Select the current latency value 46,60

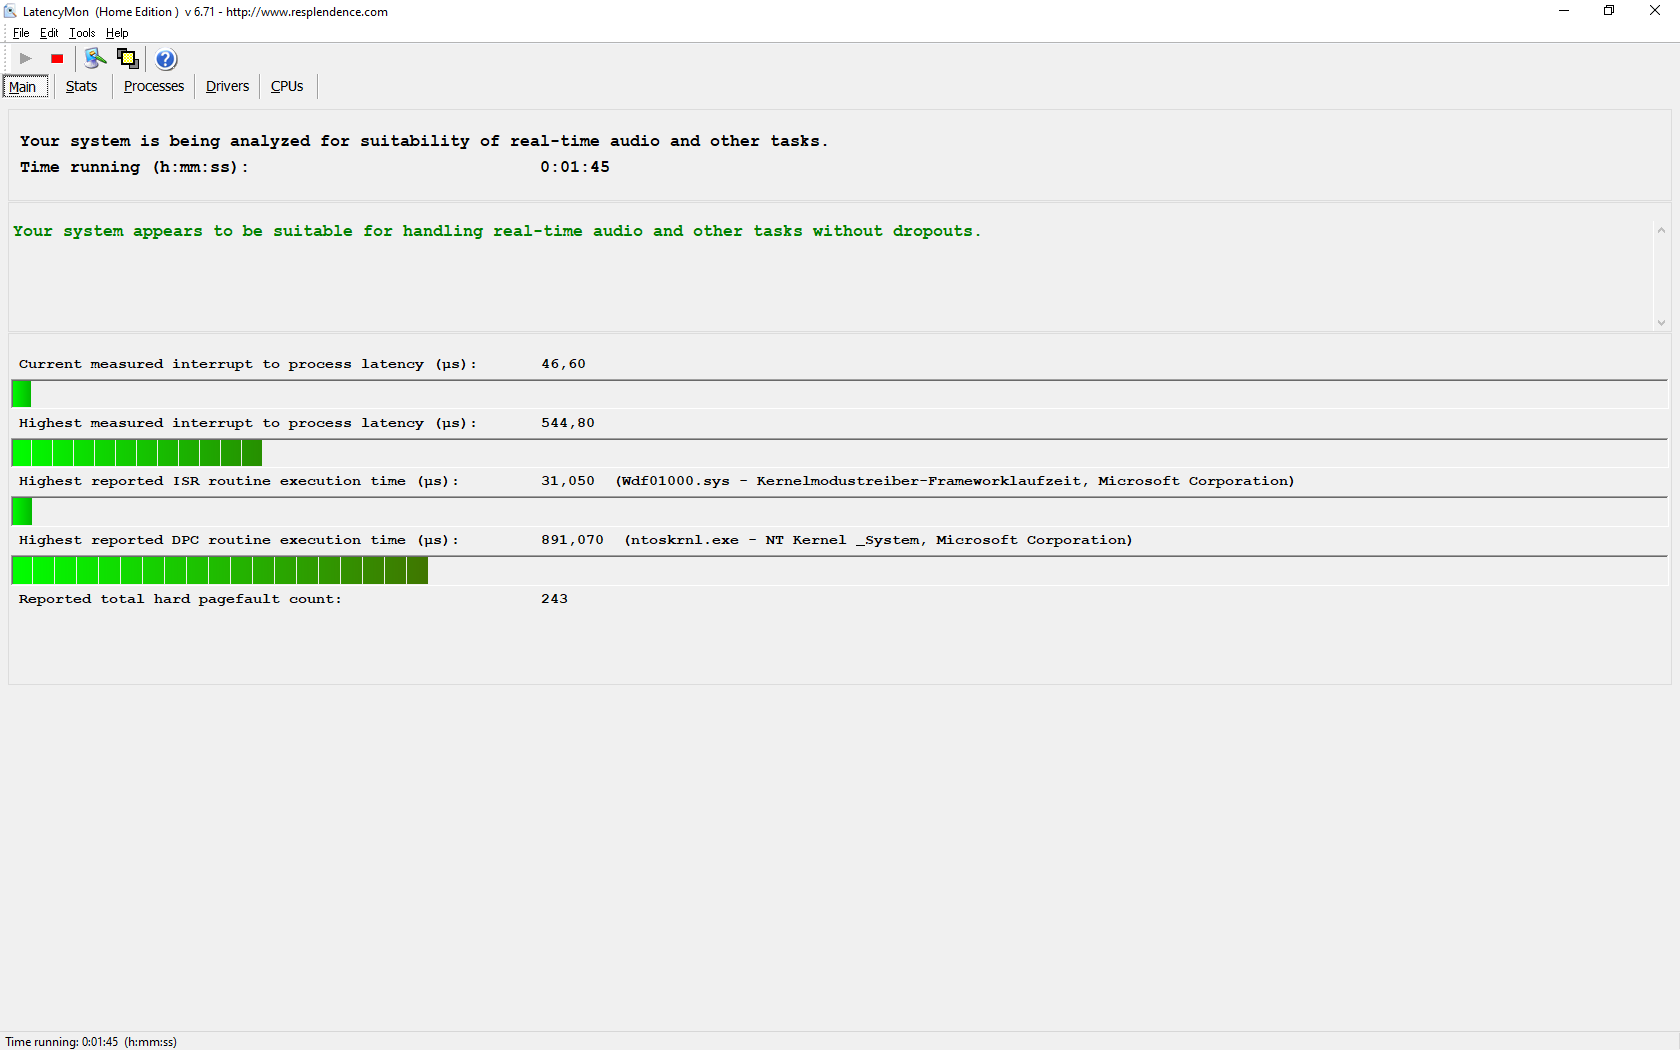click(564, 364)
